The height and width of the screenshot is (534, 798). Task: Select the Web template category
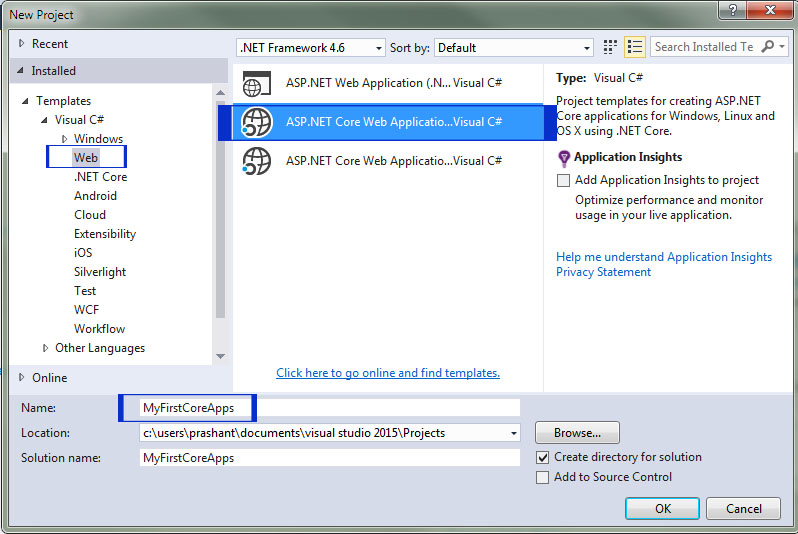click(86, 158)
